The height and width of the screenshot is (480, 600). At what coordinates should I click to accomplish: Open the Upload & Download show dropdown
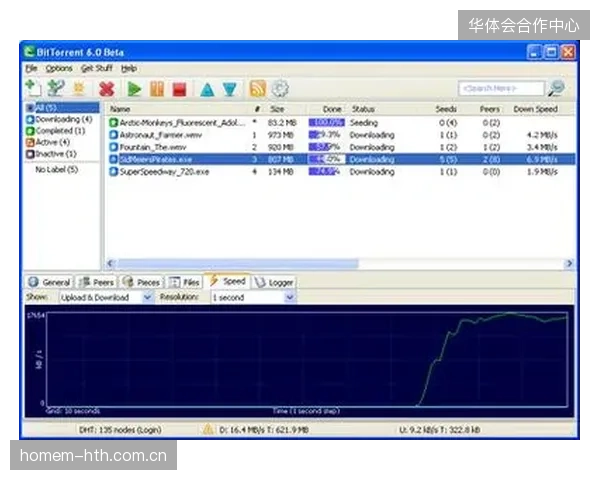pyautogui.click(x=106, y=297)
